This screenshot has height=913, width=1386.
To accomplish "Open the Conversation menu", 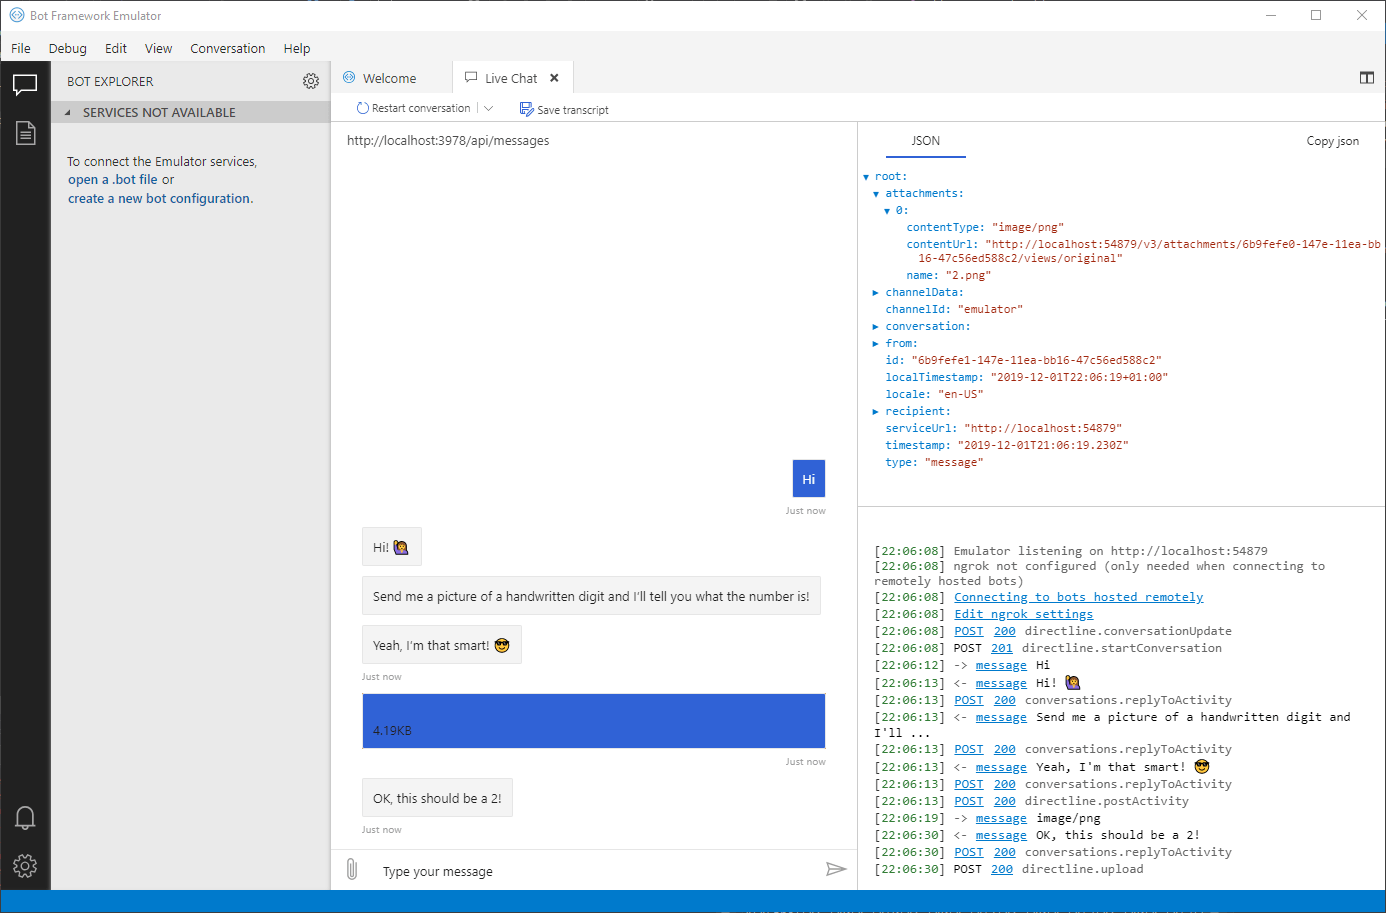I will [228, 48].
